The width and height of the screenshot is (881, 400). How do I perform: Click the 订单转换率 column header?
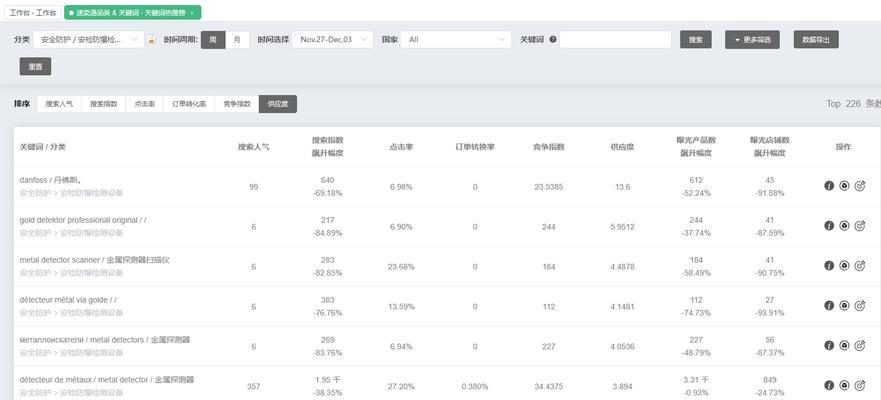[x=475, y=147]
